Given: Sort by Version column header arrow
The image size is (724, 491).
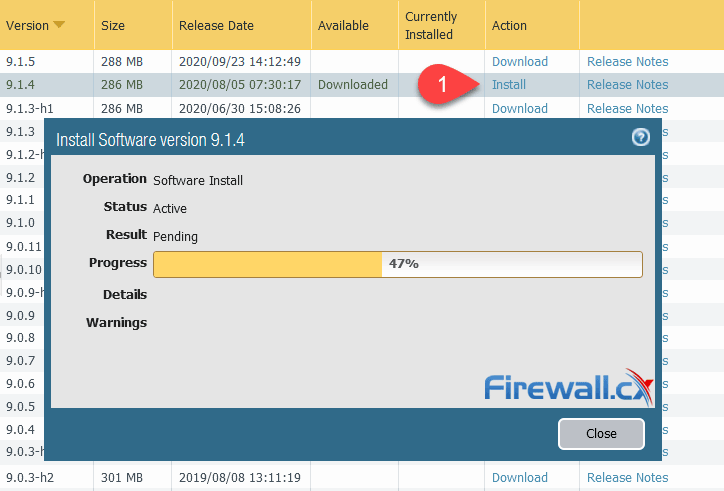Looking at the screenshot, I should [x=59, y=24].
